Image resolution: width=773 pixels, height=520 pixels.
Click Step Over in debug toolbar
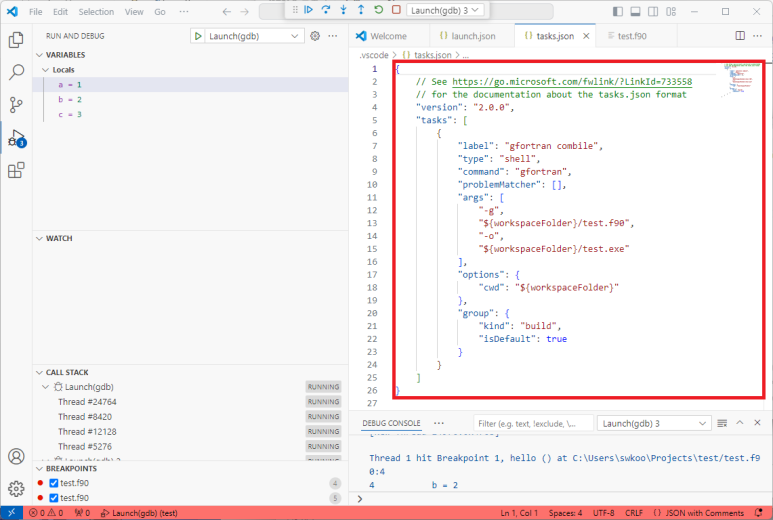[326, 10]
